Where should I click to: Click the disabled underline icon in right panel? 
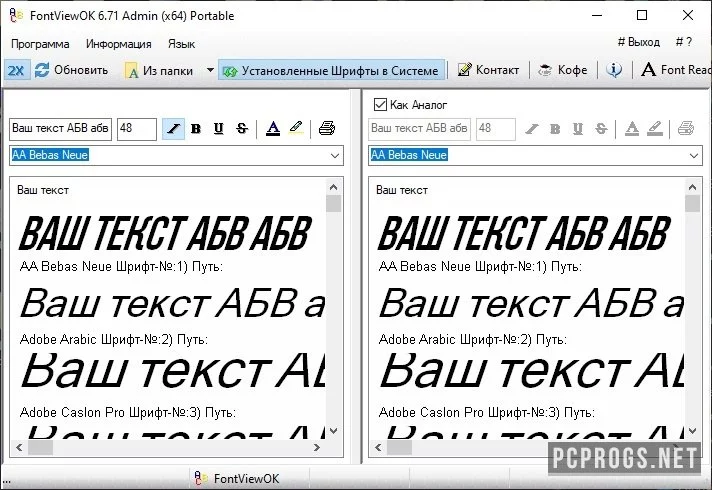click(578, 129)
